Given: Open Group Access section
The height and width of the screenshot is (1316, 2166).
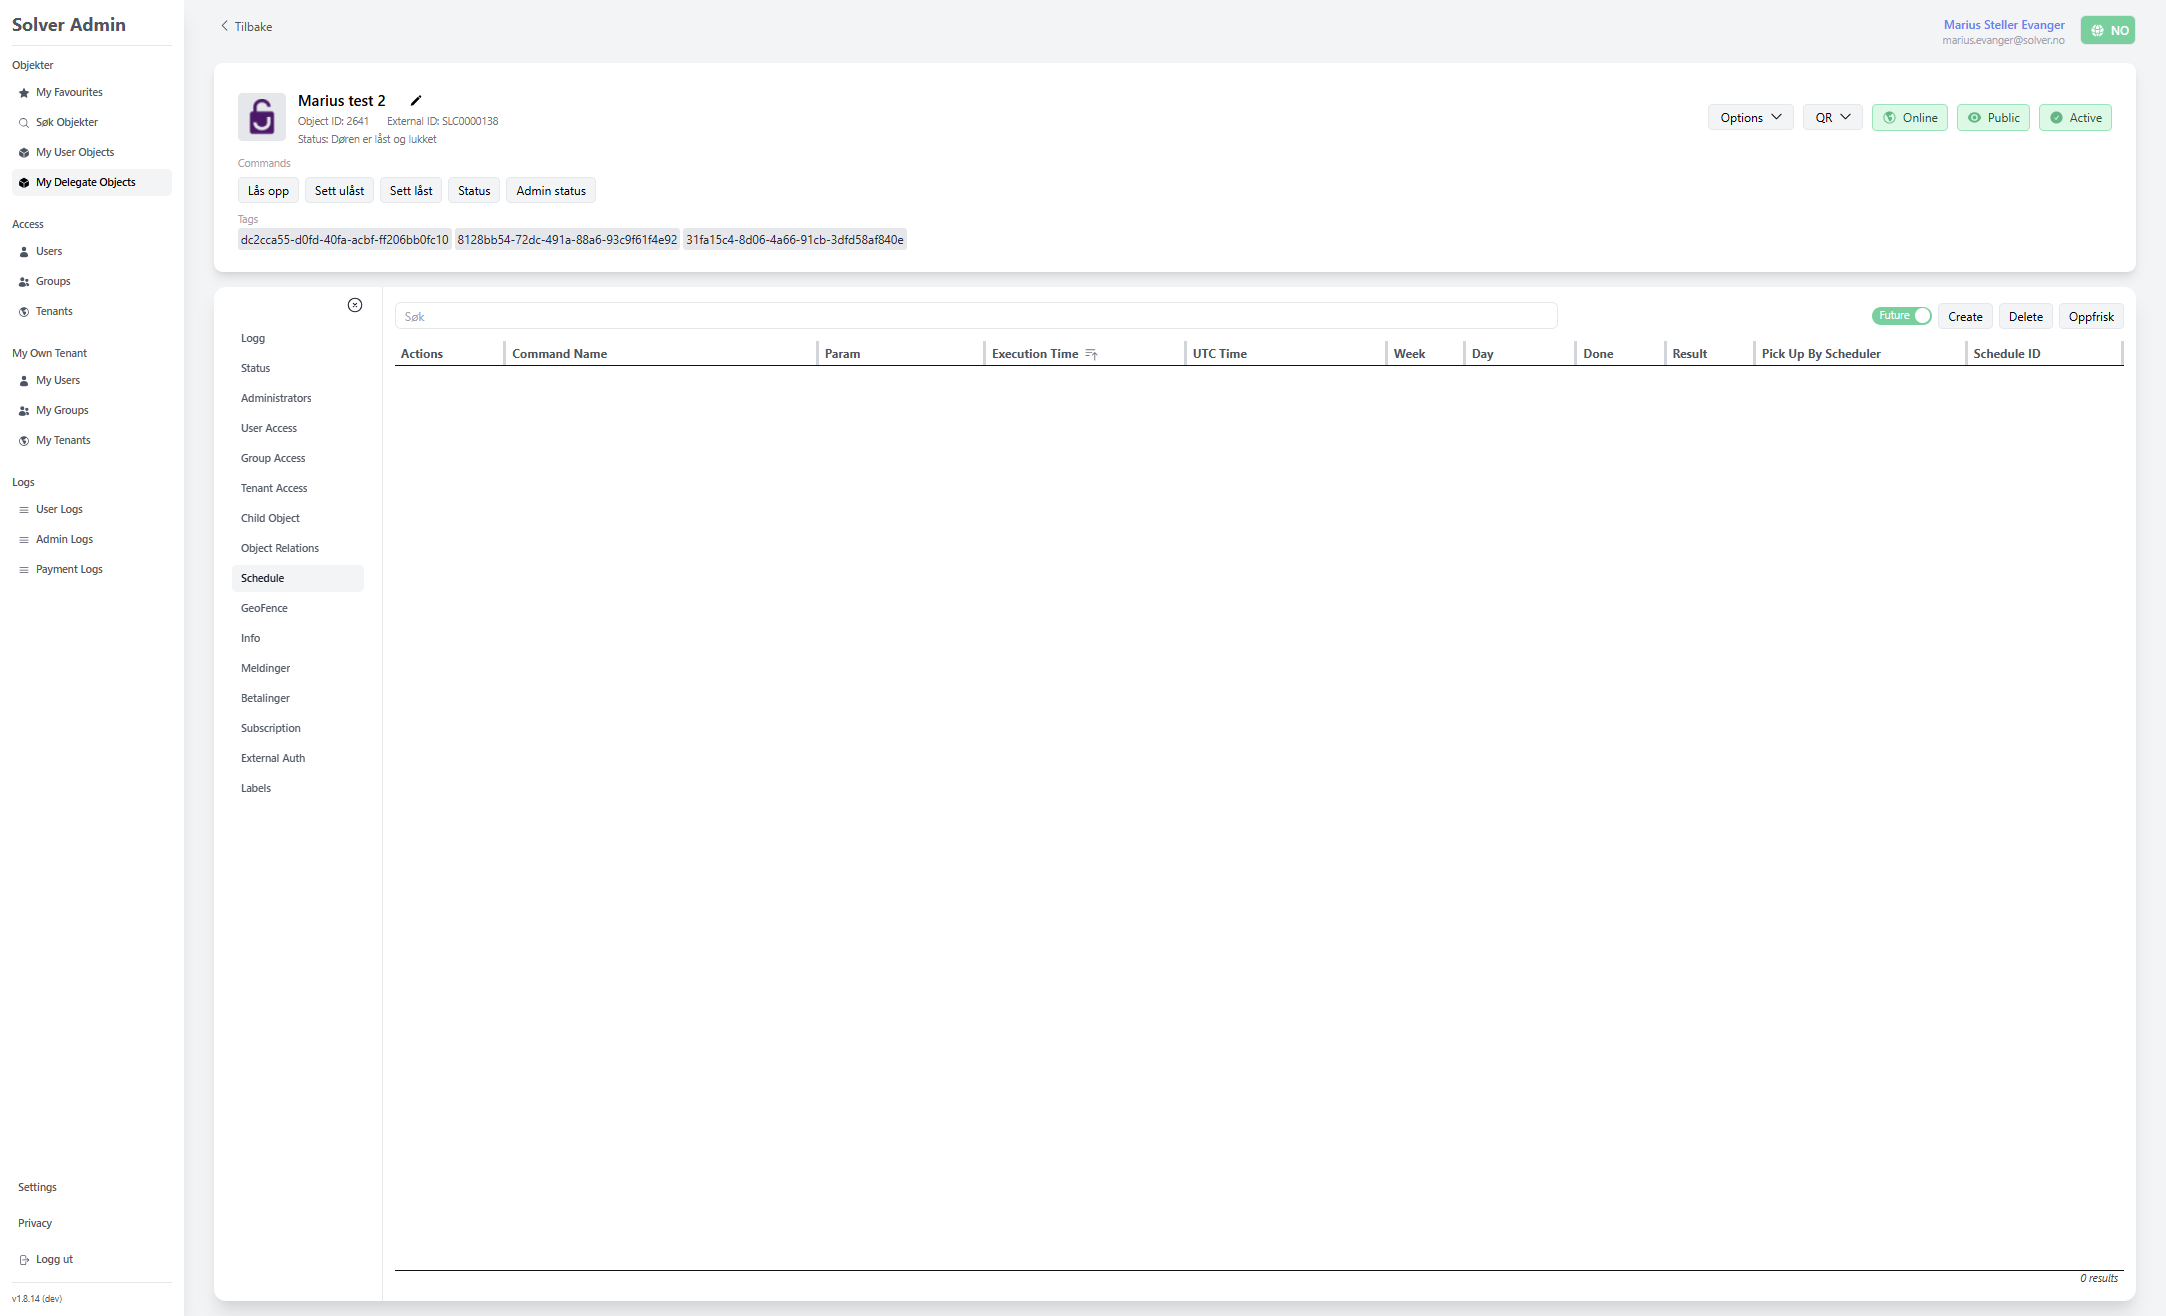Looking at the screenshot, I should (298, 458).
